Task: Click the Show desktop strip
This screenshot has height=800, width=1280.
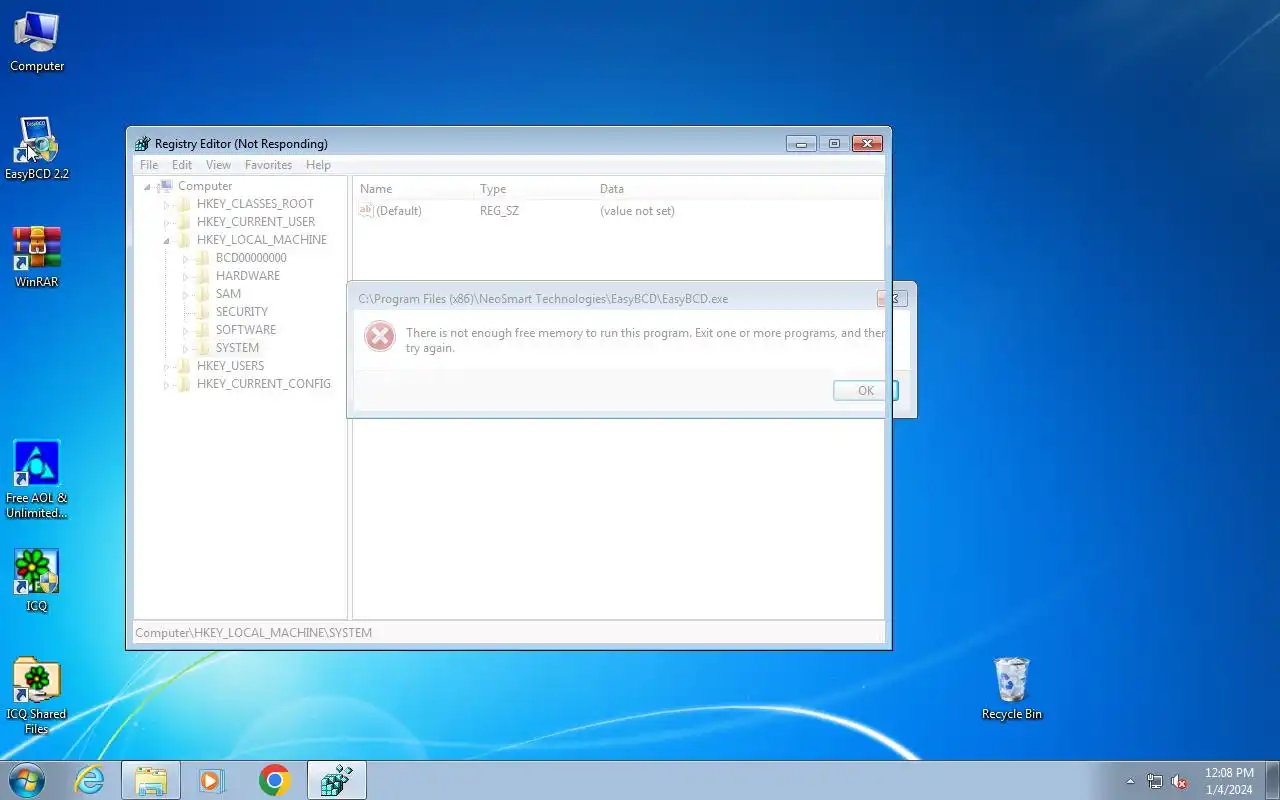Action: pos(1272,780)
